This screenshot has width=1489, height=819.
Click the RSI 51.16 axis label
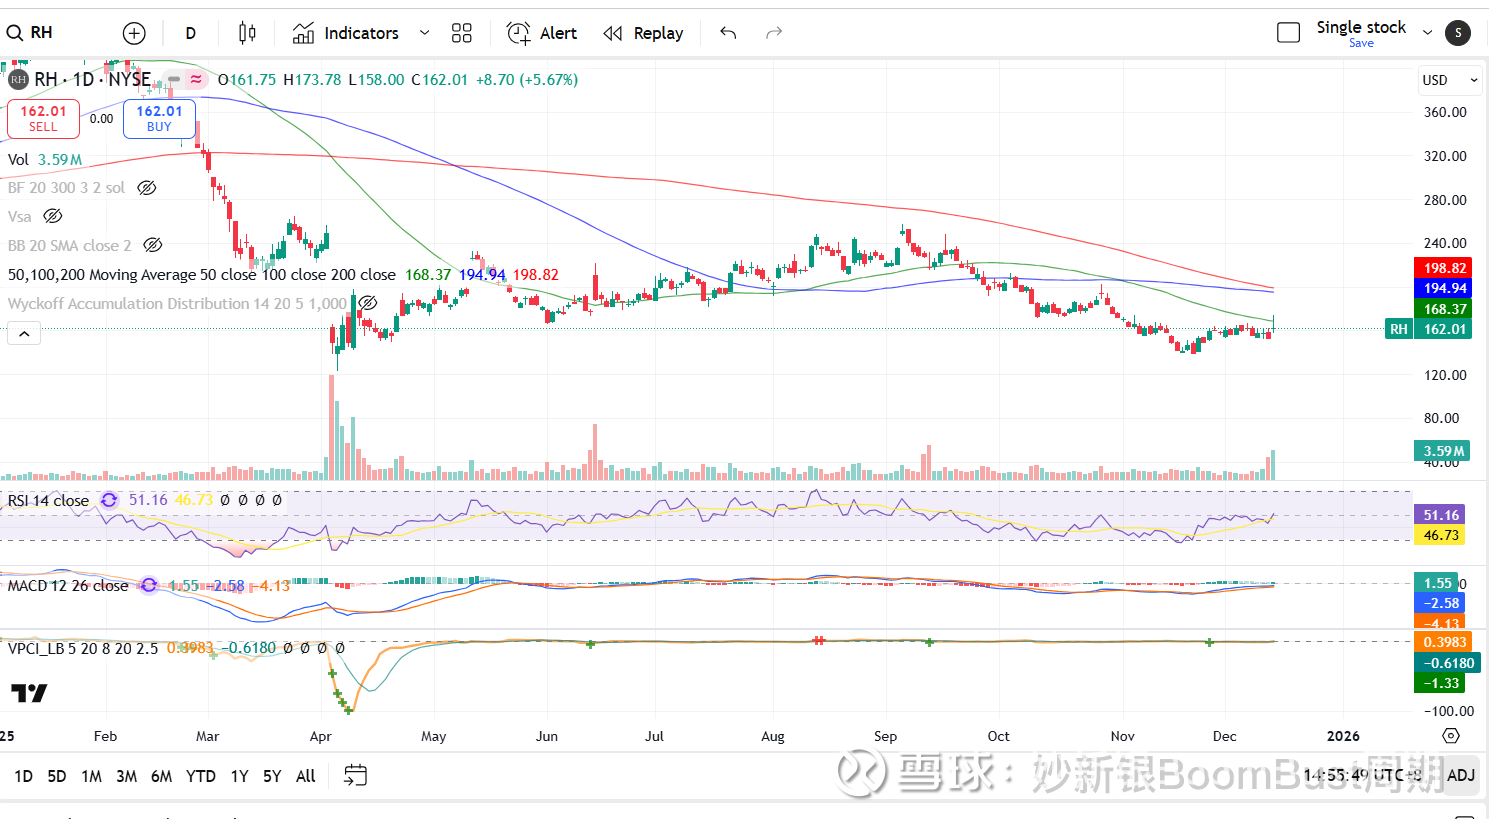coord(1439,515)
